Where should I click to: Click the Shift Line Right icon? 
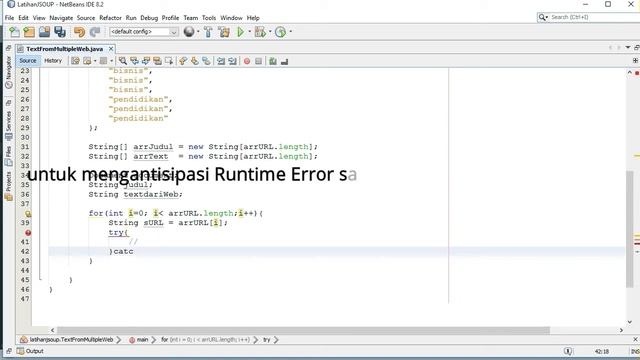point(232,61)
